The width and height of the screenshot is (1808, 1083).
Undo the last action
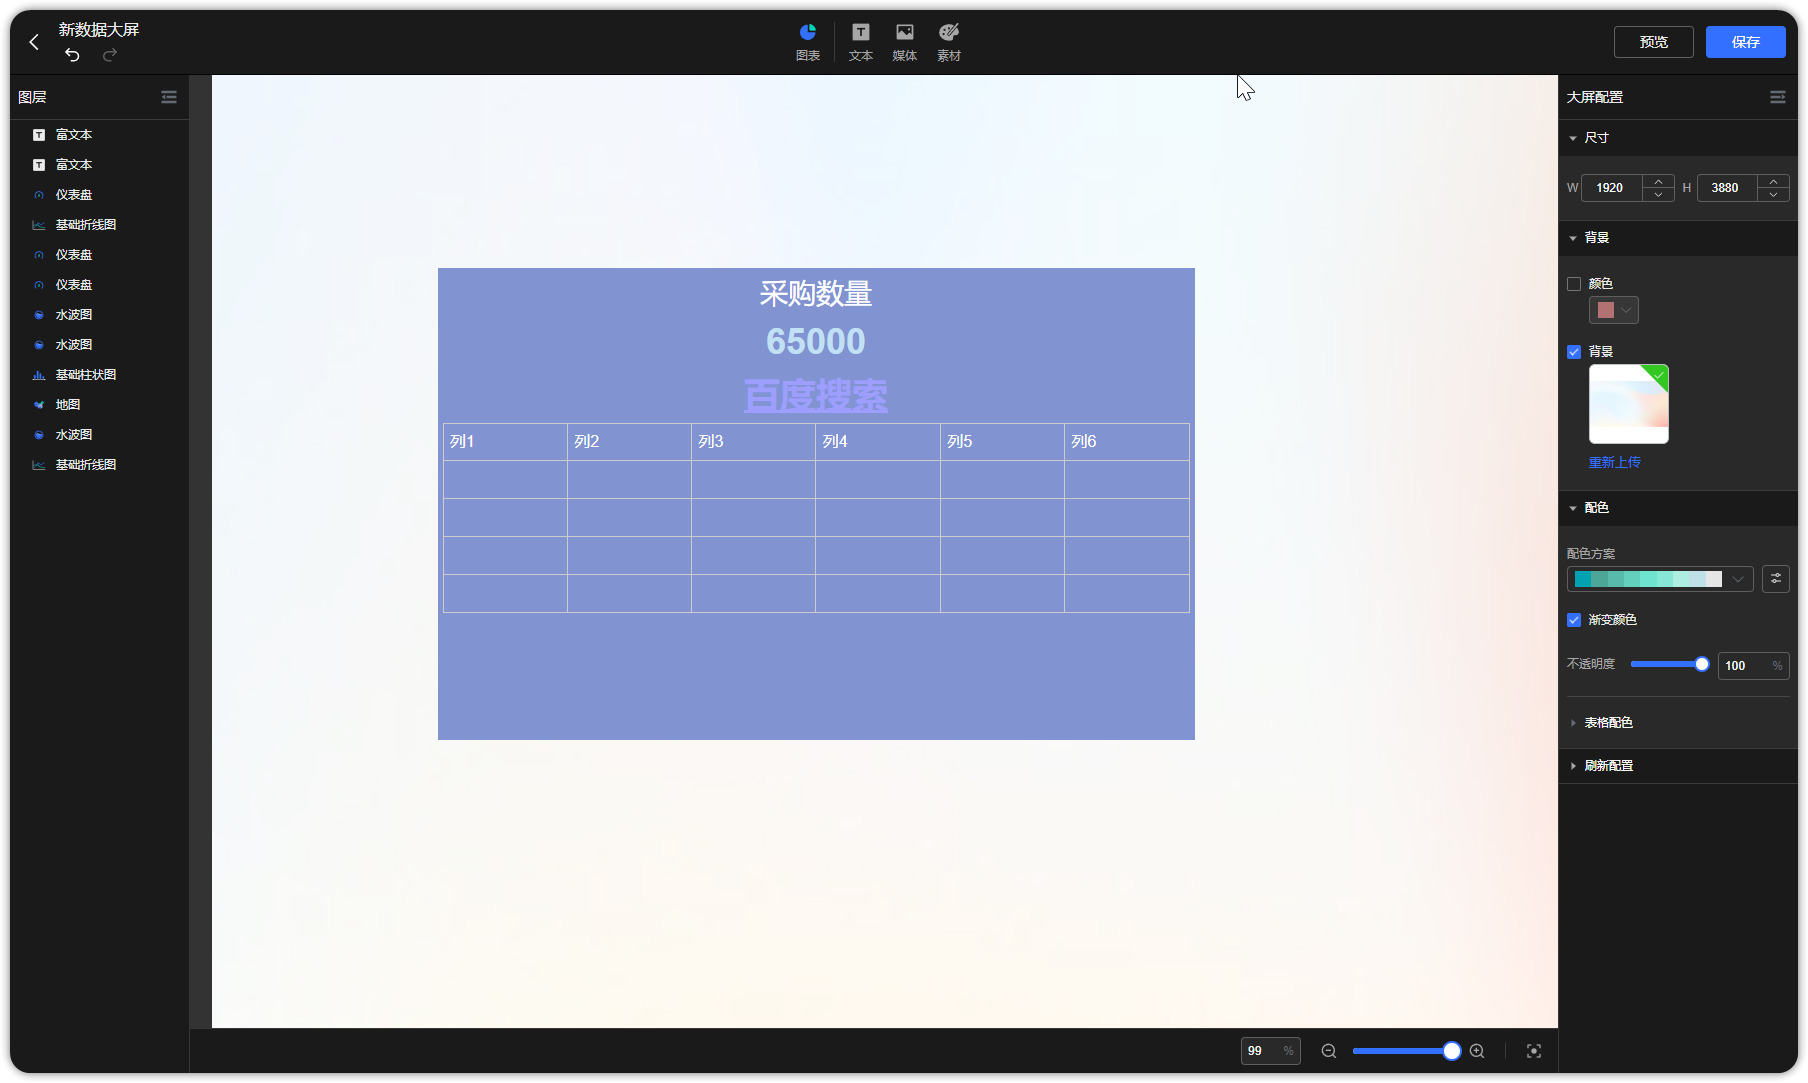71,56
